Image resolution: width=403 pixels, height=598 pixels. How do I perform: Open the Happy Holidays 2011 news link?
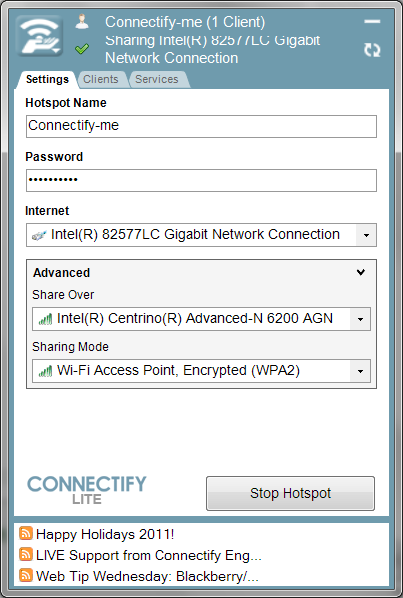(x=105, y=534)
